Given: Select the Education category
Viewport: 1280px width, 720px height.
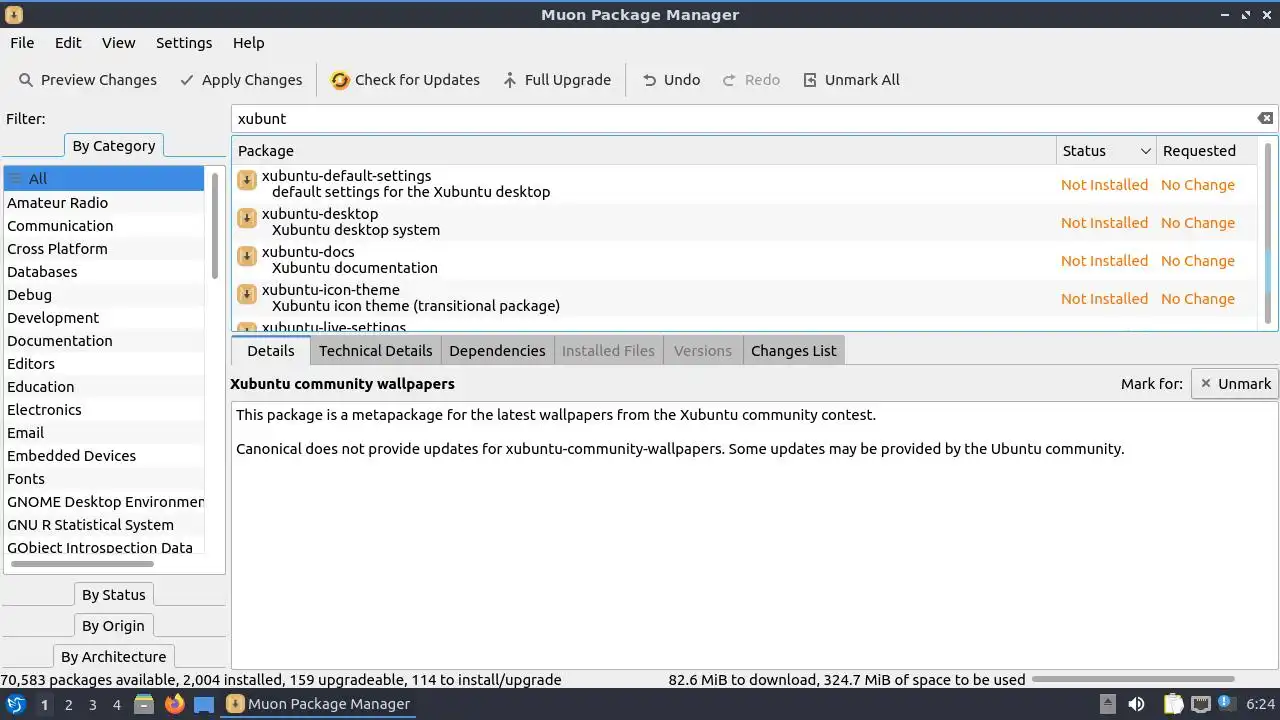Looking at the screenshot, I should click(x=104, y=387).
